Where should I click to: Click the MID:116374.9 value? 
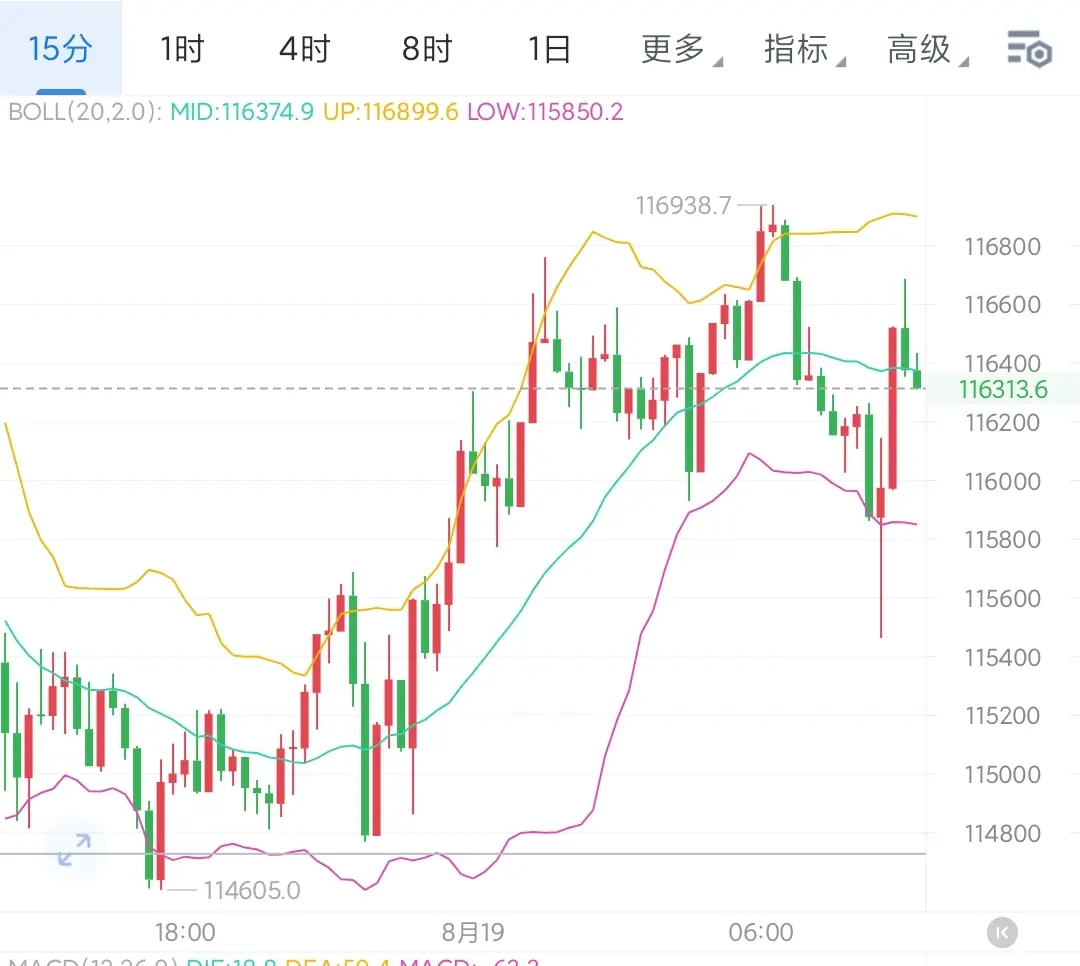coord(242,112)
